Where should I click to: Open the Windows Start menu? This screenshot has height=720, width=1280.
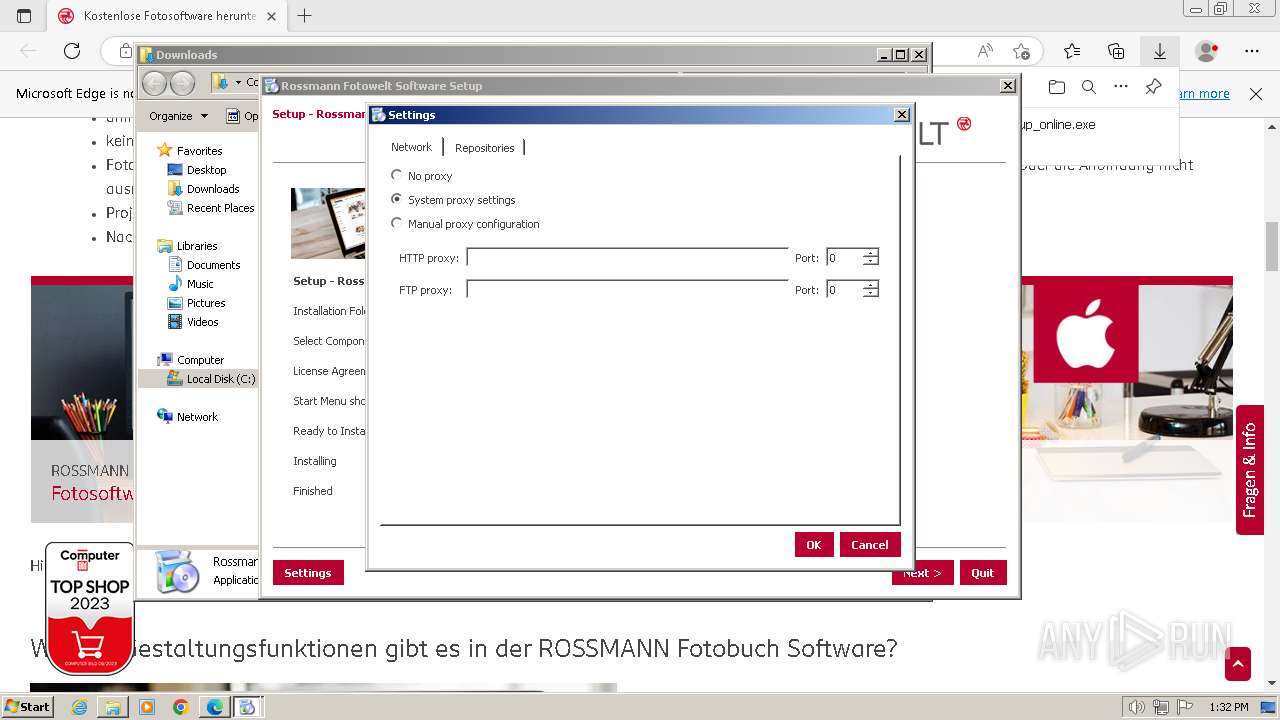[27, 707]
